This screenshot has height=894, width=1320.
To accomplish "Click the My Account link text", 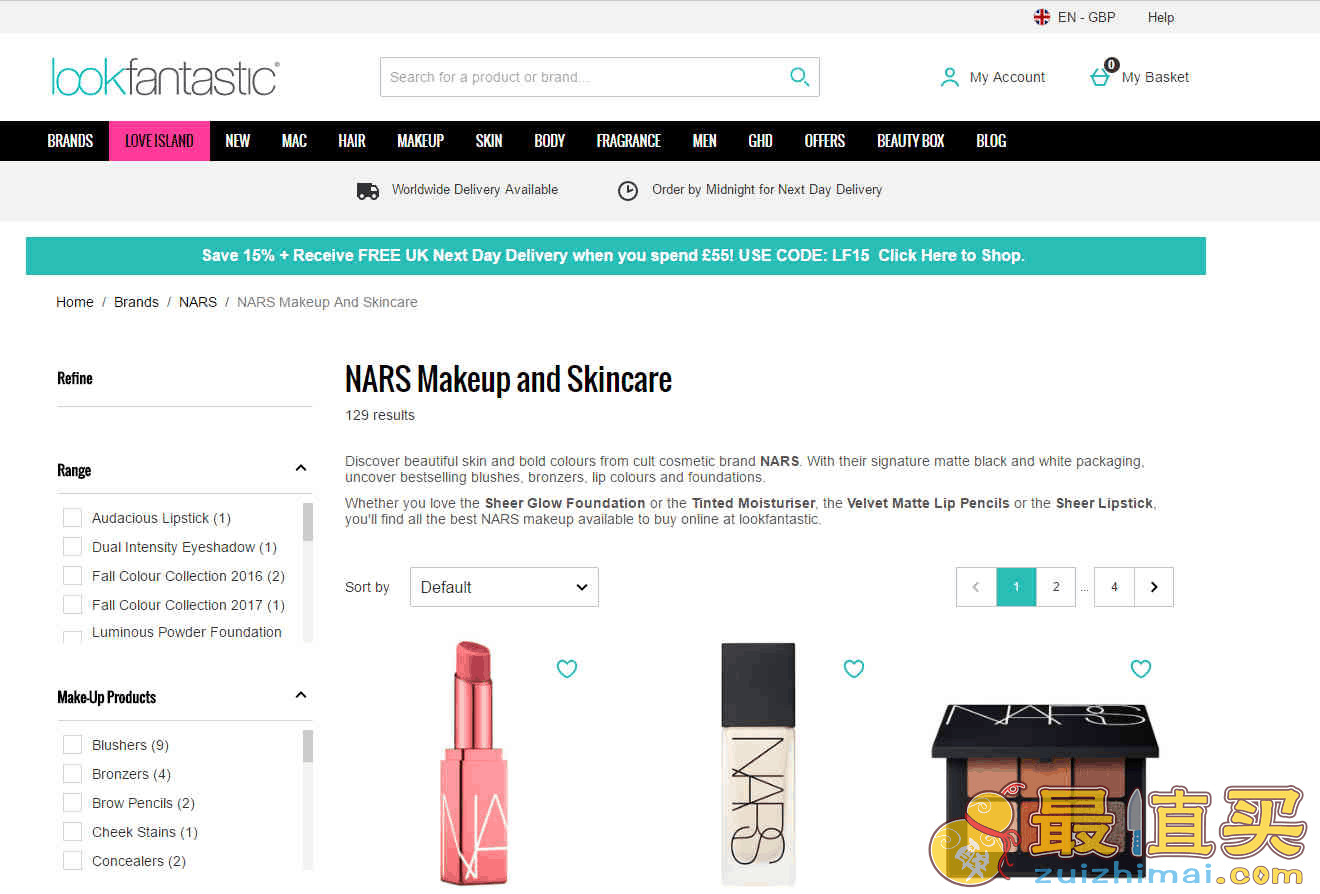I will (x=1007, y=77).
